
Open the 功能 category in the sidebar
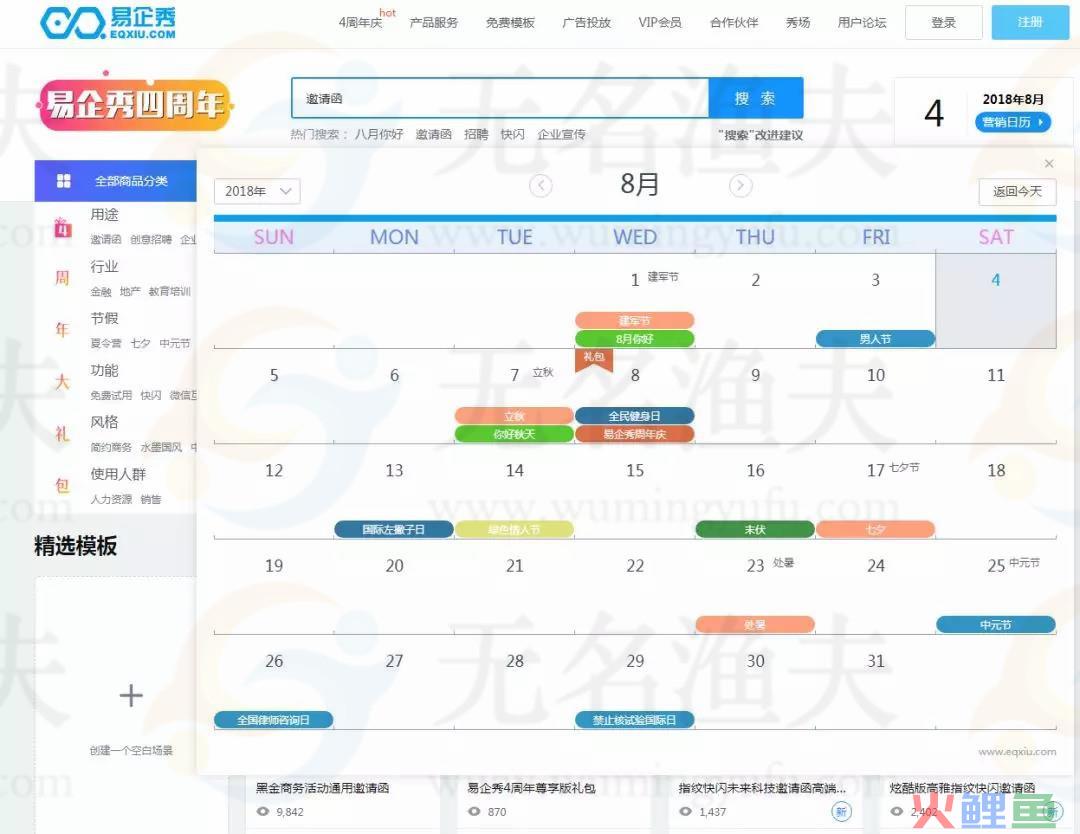[104, 371]
